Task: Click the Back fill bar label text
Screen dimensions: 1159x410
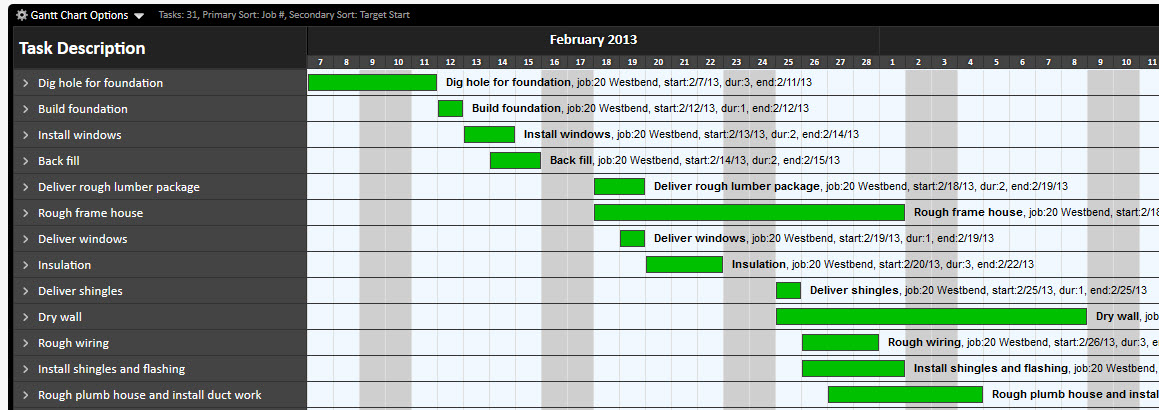Action: pos(695,160)
